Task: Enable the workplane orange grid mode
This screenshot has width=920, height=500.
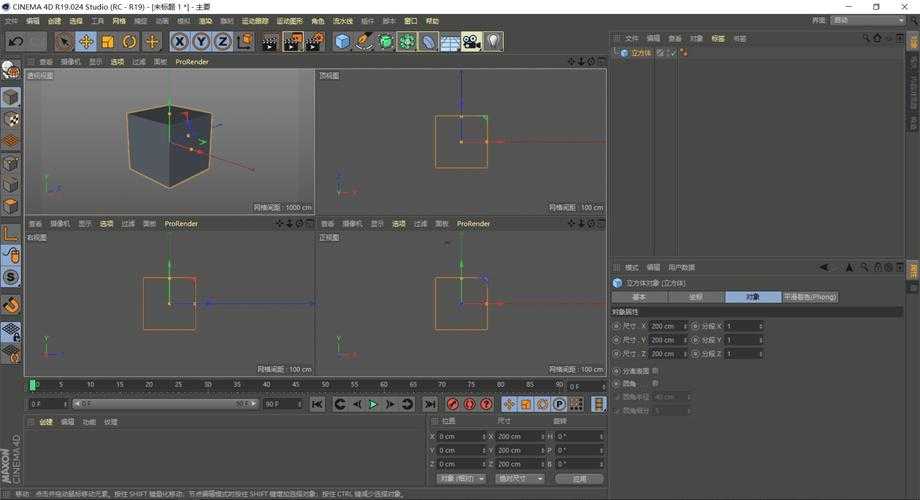Action: pyautogui.click(x=11, y=141)
